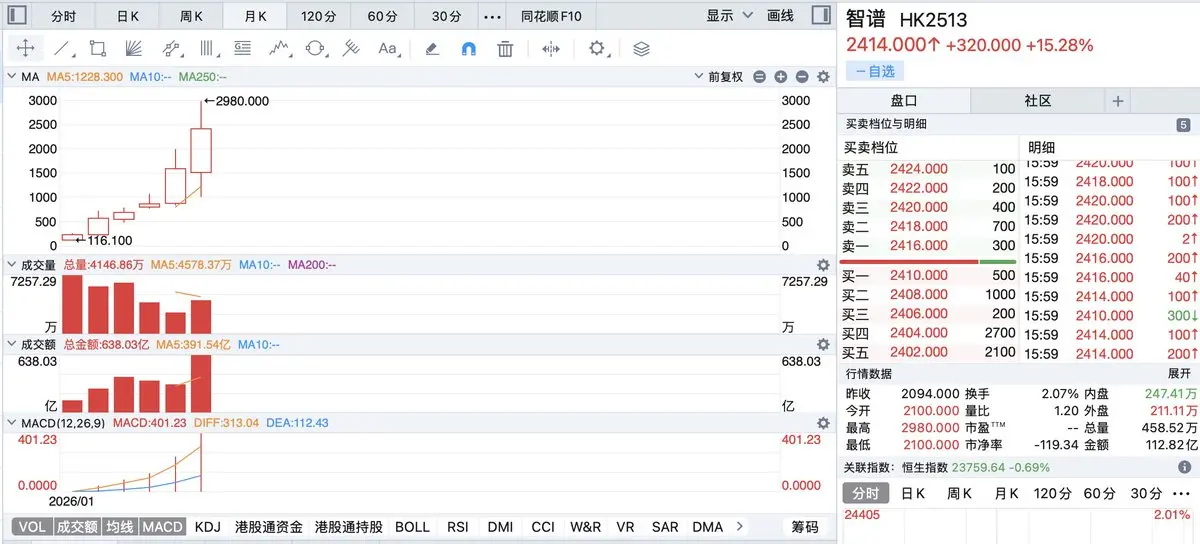Viewport: 1200px width, 544px height.
Task: Toggle the 港股通资金 indicator
Action: click(269, 527)
